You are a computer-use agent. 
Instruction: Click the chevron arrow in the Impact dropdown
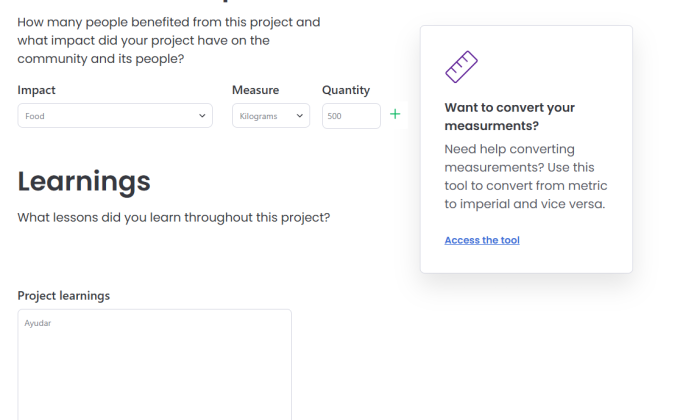point(202,116)
